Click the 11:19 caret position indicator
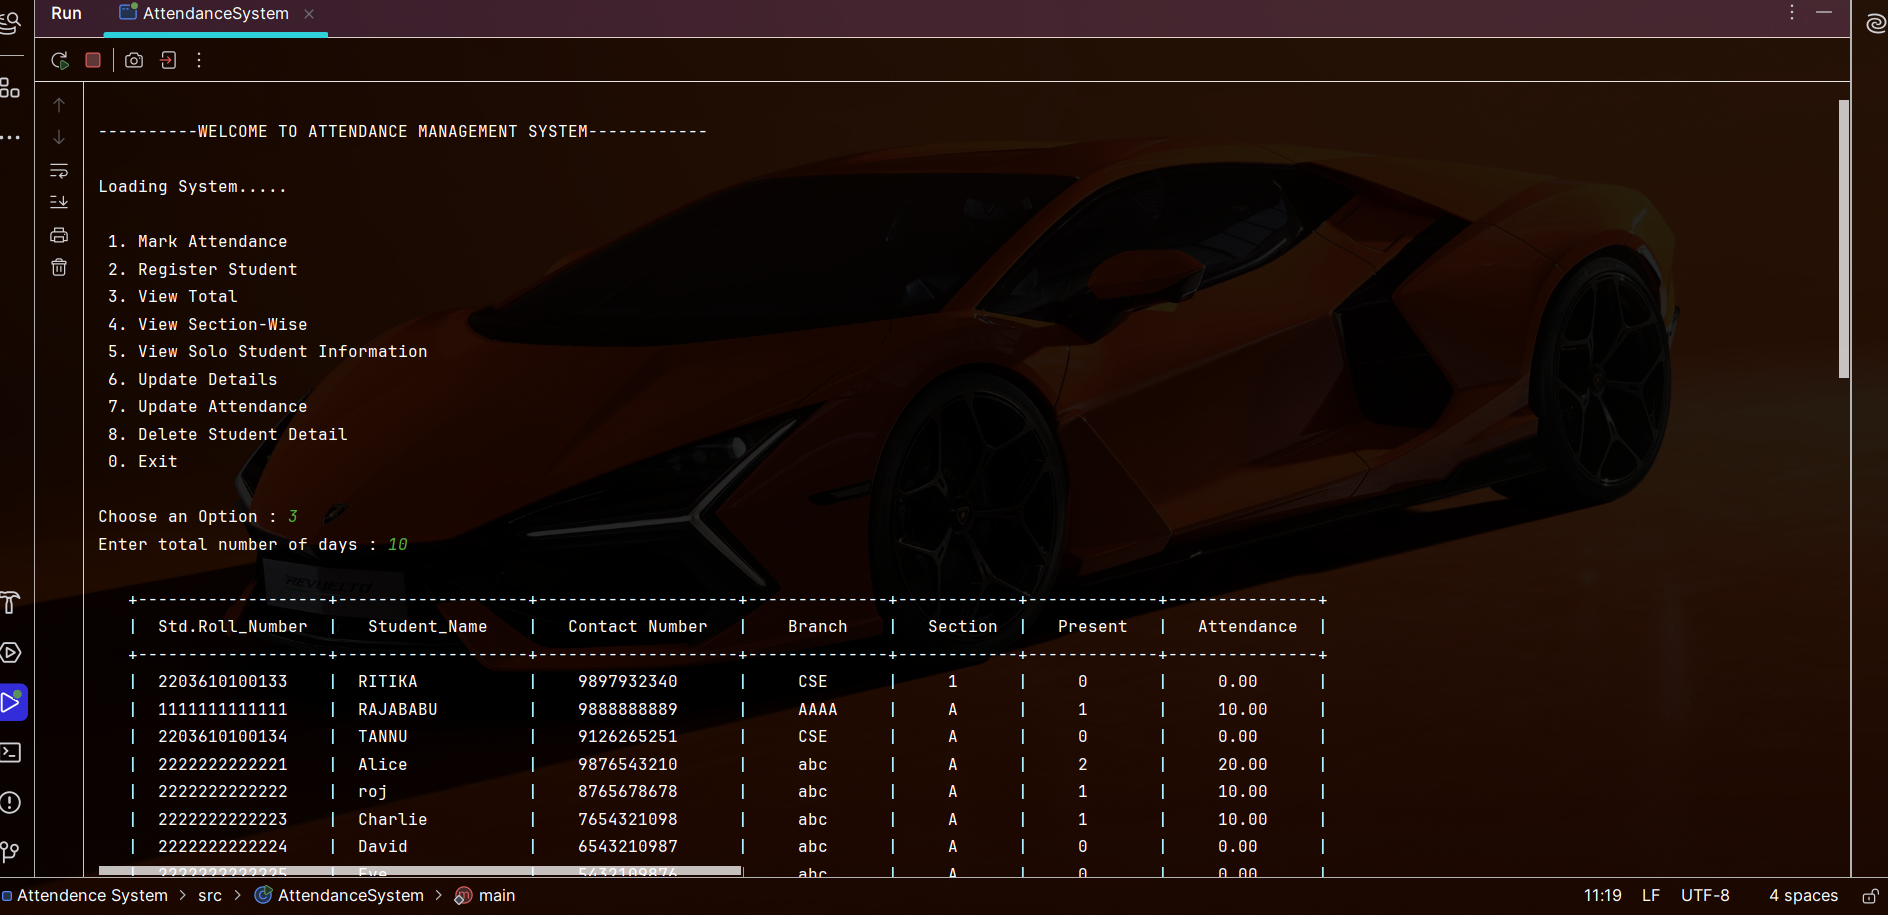 (x=1603, y=896)
